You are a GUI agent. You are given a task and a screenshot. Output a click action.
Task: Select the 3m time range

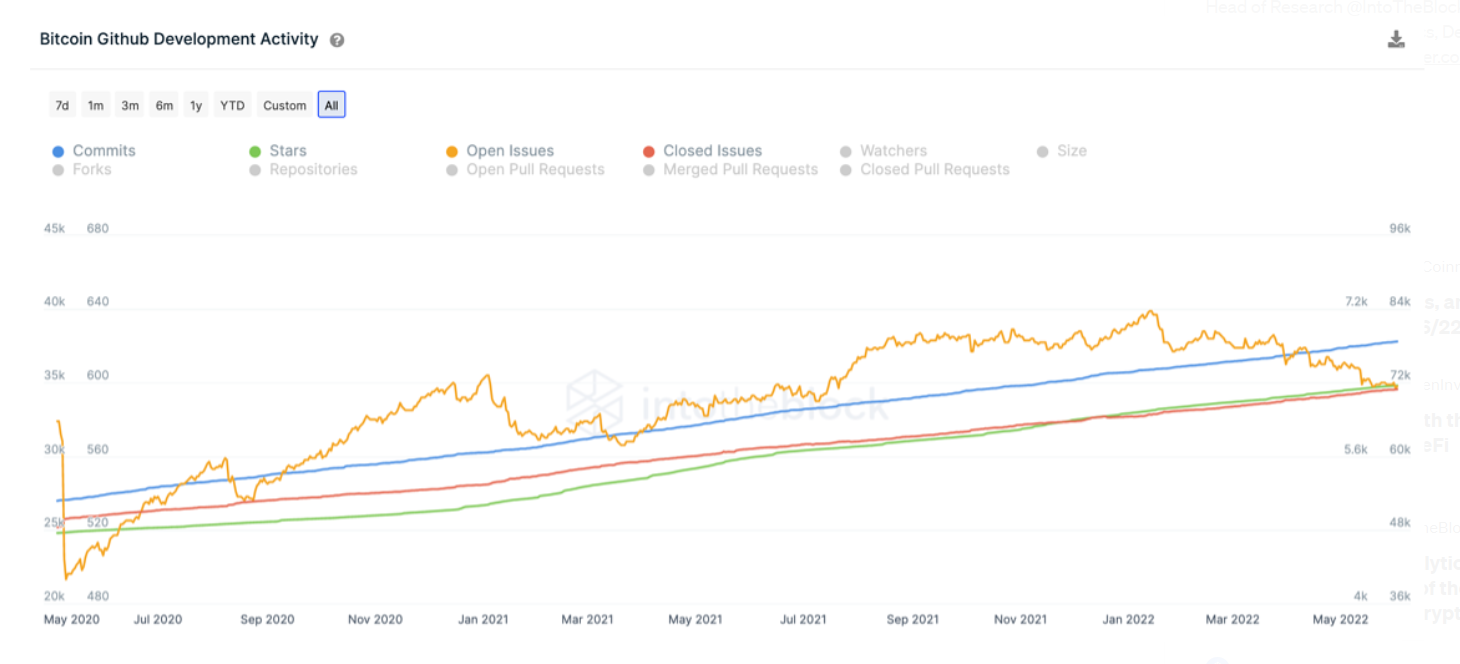point(130,105)
